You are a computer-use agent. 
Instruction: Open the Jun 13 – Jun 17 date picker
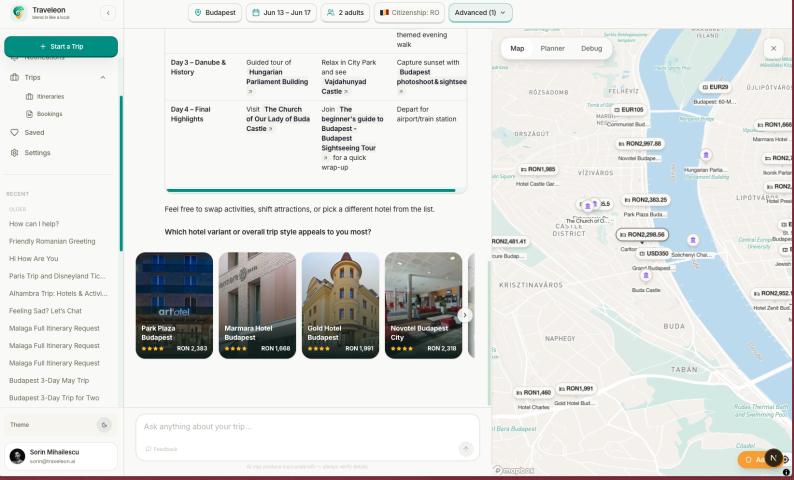pyautogui.click(x=281, y=13)
